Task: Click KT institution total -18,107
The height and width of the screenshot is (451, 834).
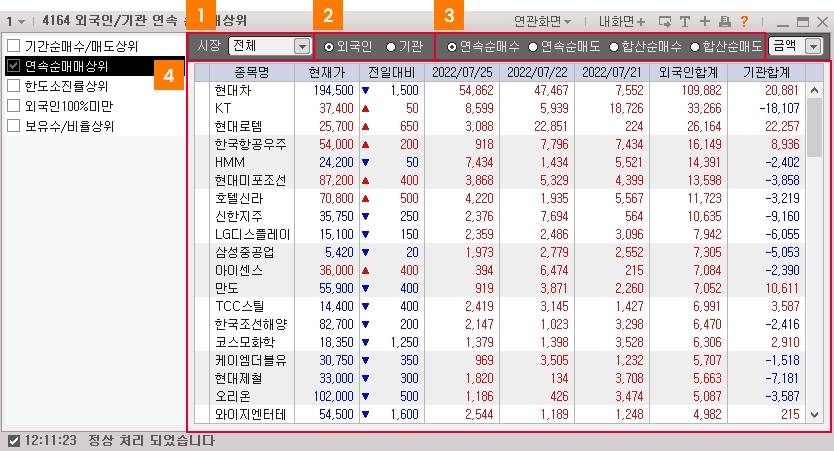Action: [779, 108]
